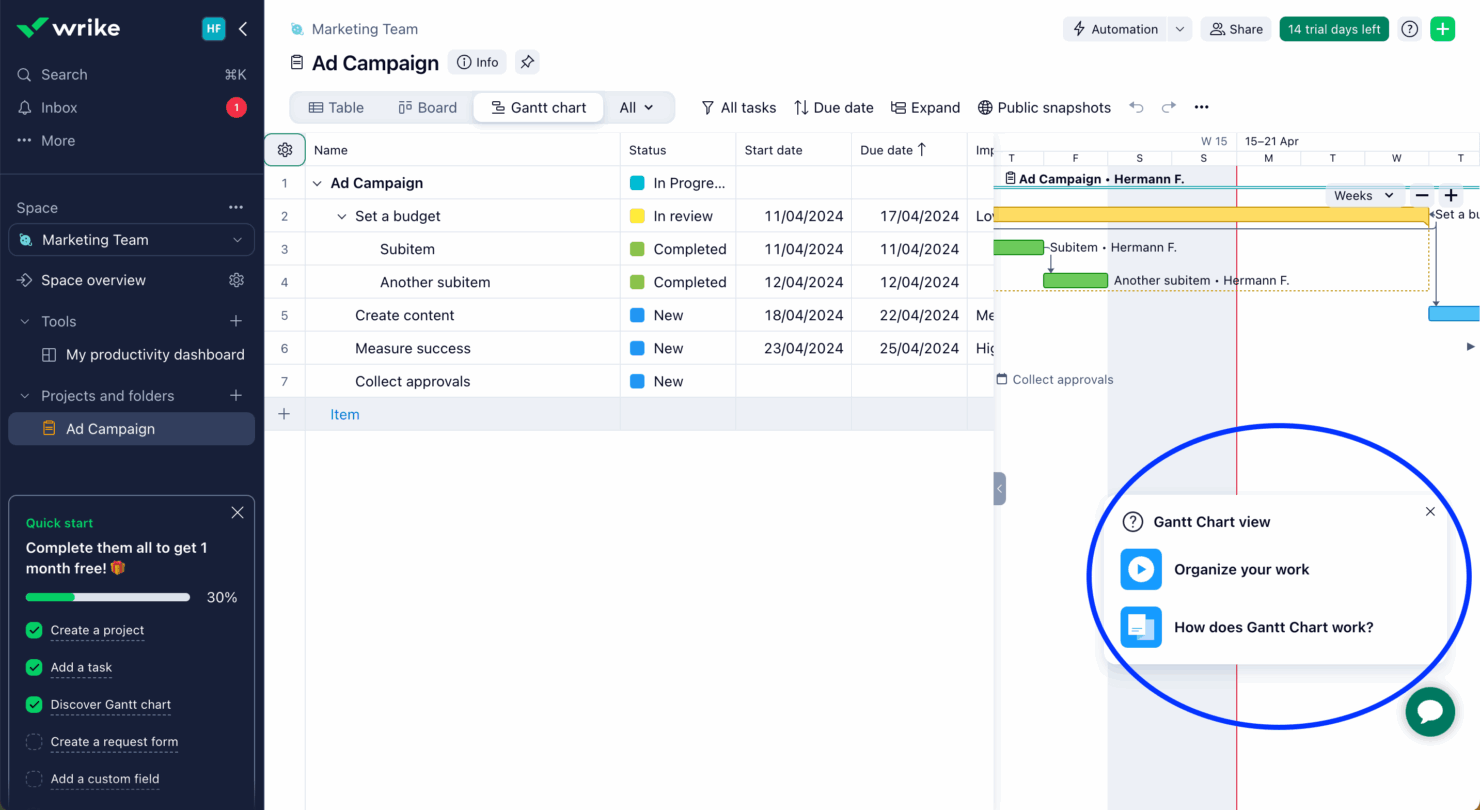Click Collect approvals in Gantt chart
Screen dimensions: 1480x810
[1055, 379]
